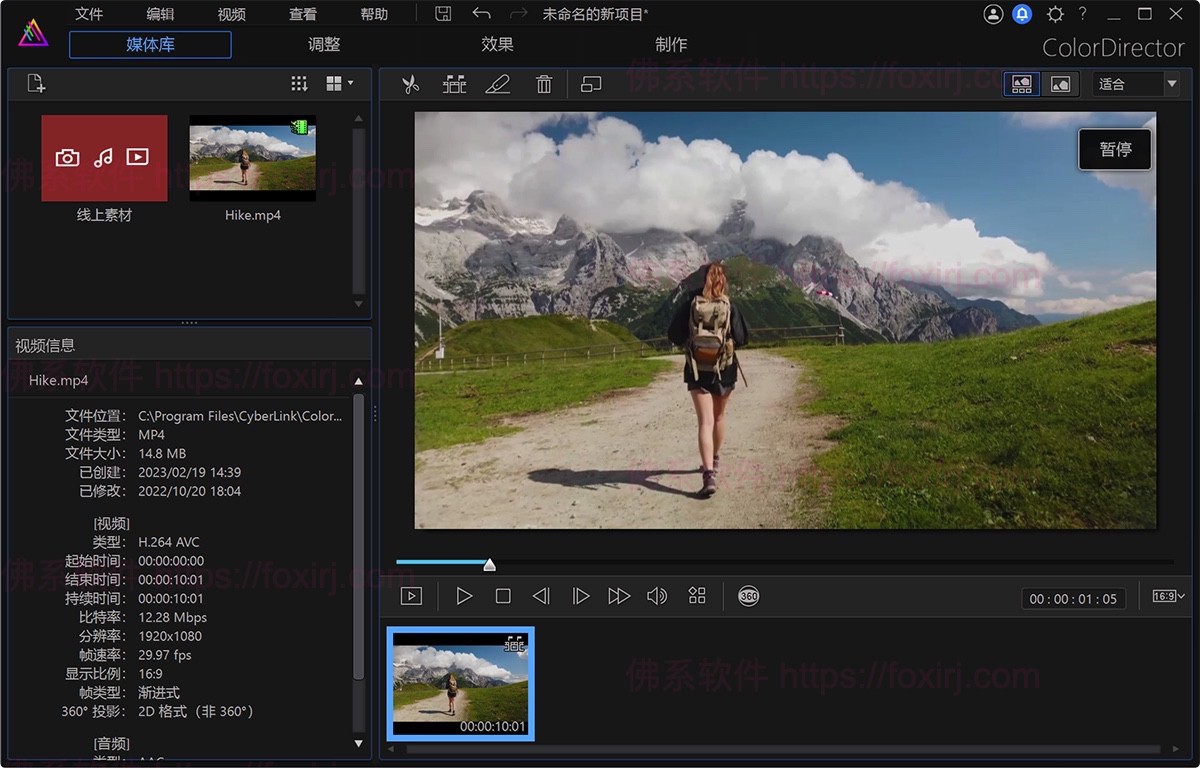Select the pen adjustment tool

(499, 84)
